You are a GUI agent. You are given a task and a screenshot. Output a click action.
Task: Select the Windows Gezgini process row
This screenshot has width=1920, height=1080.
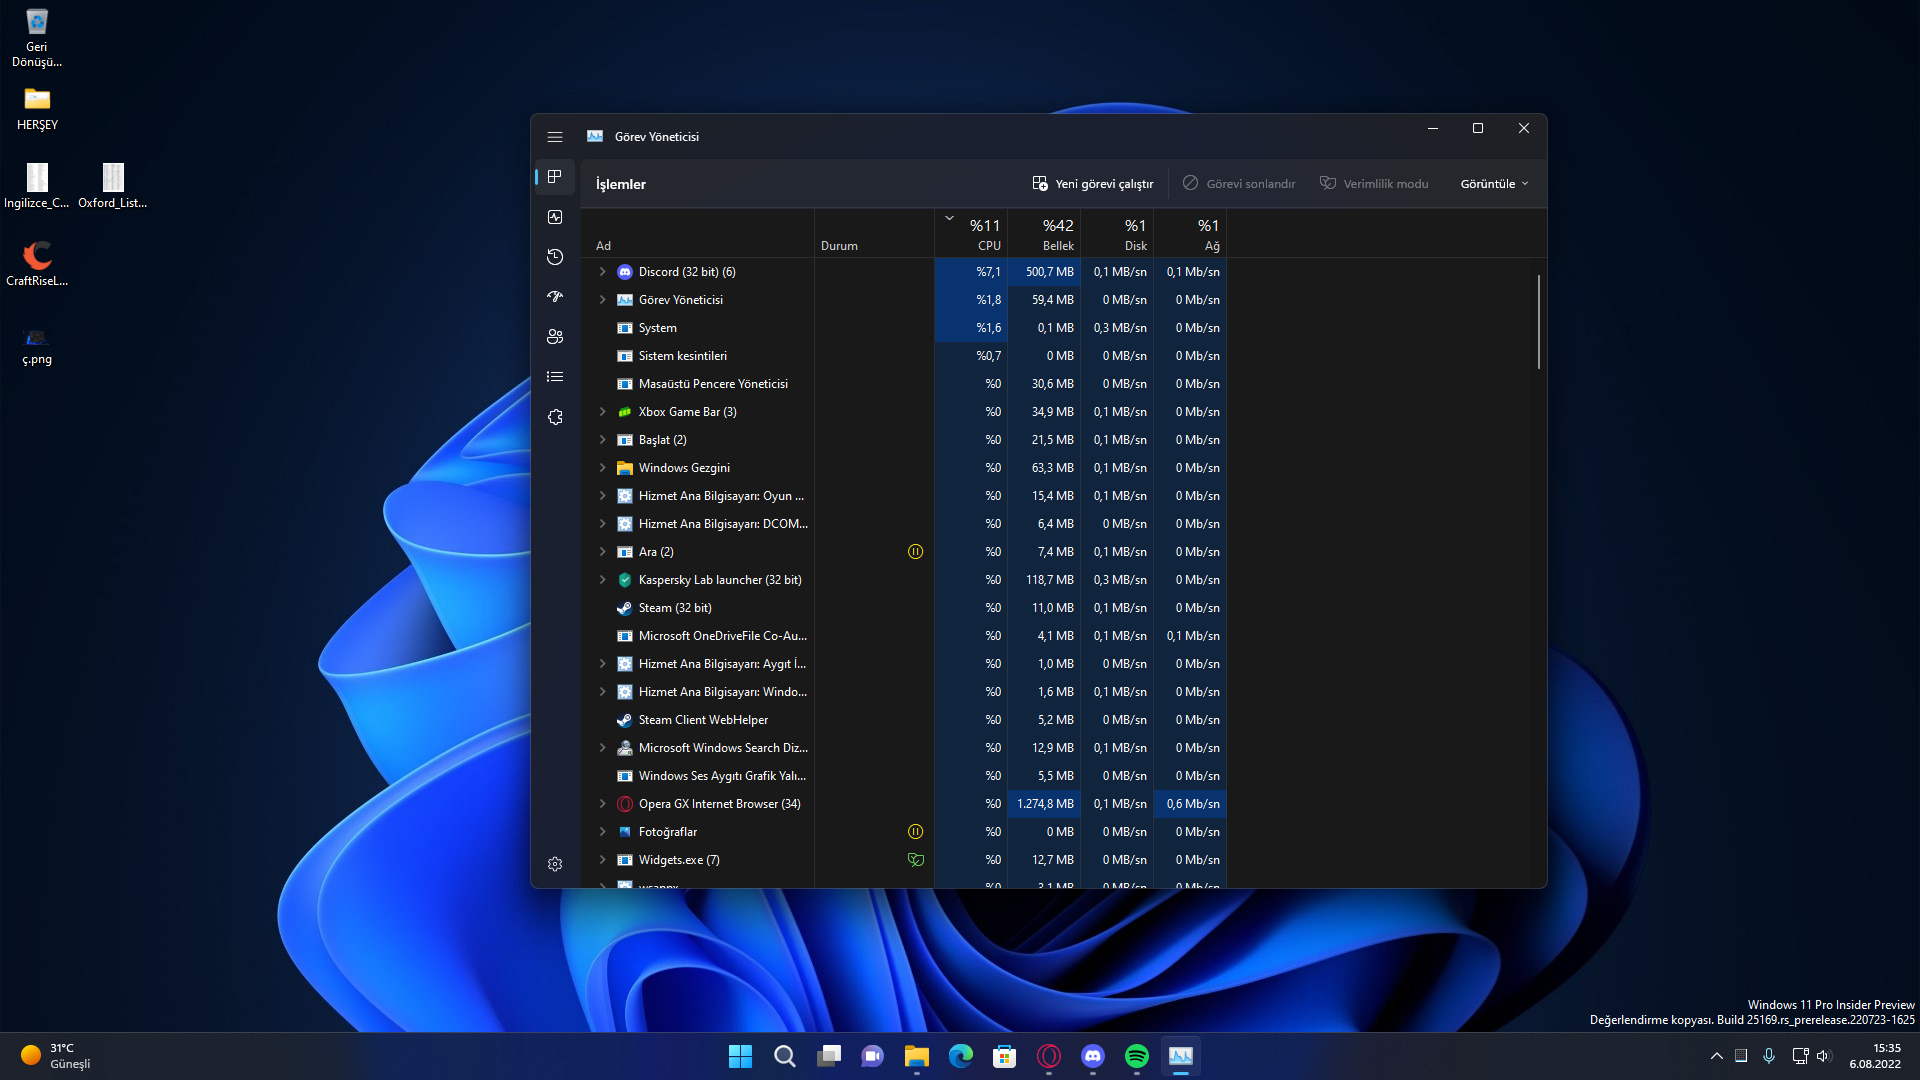click(x=684, y=468)
